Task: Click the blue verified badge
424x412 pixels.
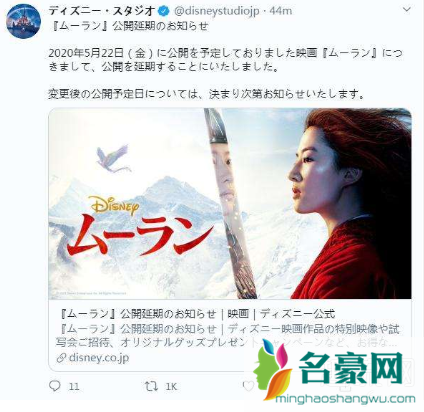Action: point(164,11)
